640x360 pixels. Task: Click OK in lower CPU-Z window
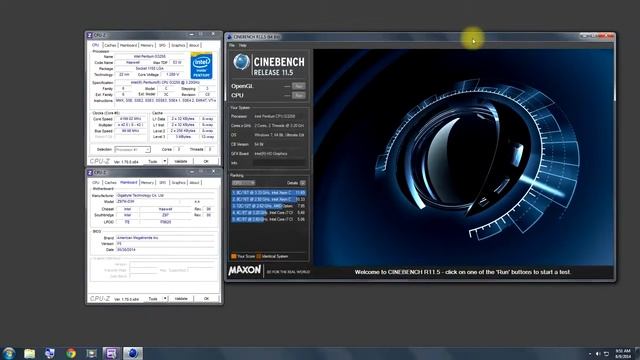tap(206, 299)
